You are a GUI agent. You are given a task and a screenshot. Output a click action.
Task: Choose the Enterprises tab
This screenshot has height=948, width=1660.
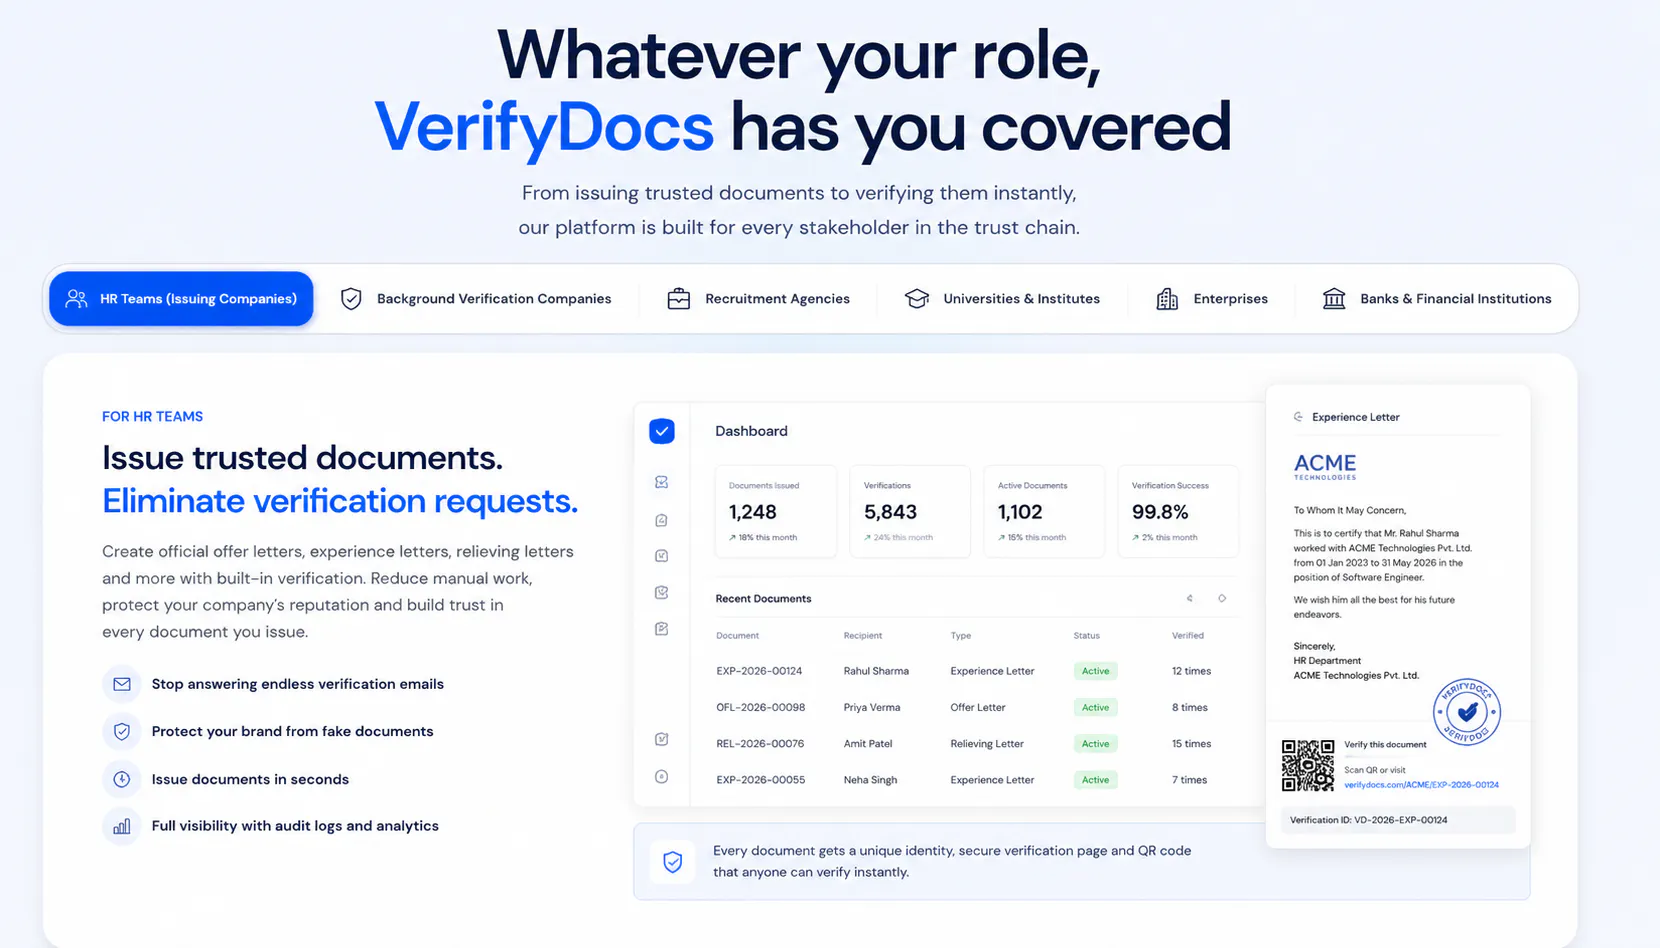point(1212,298)
